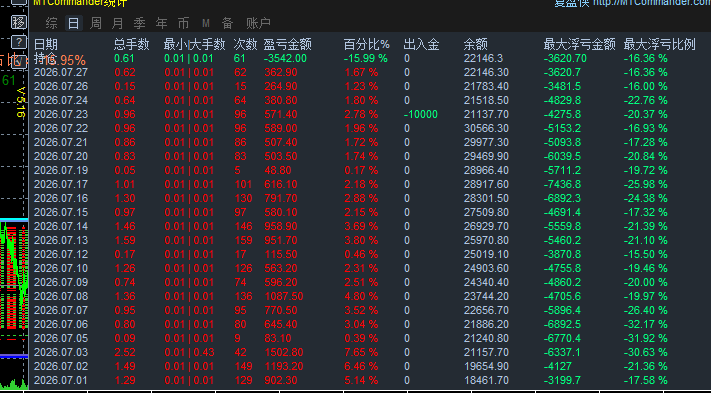Open the M tab
711x393 pixels.
pos(206,23)
